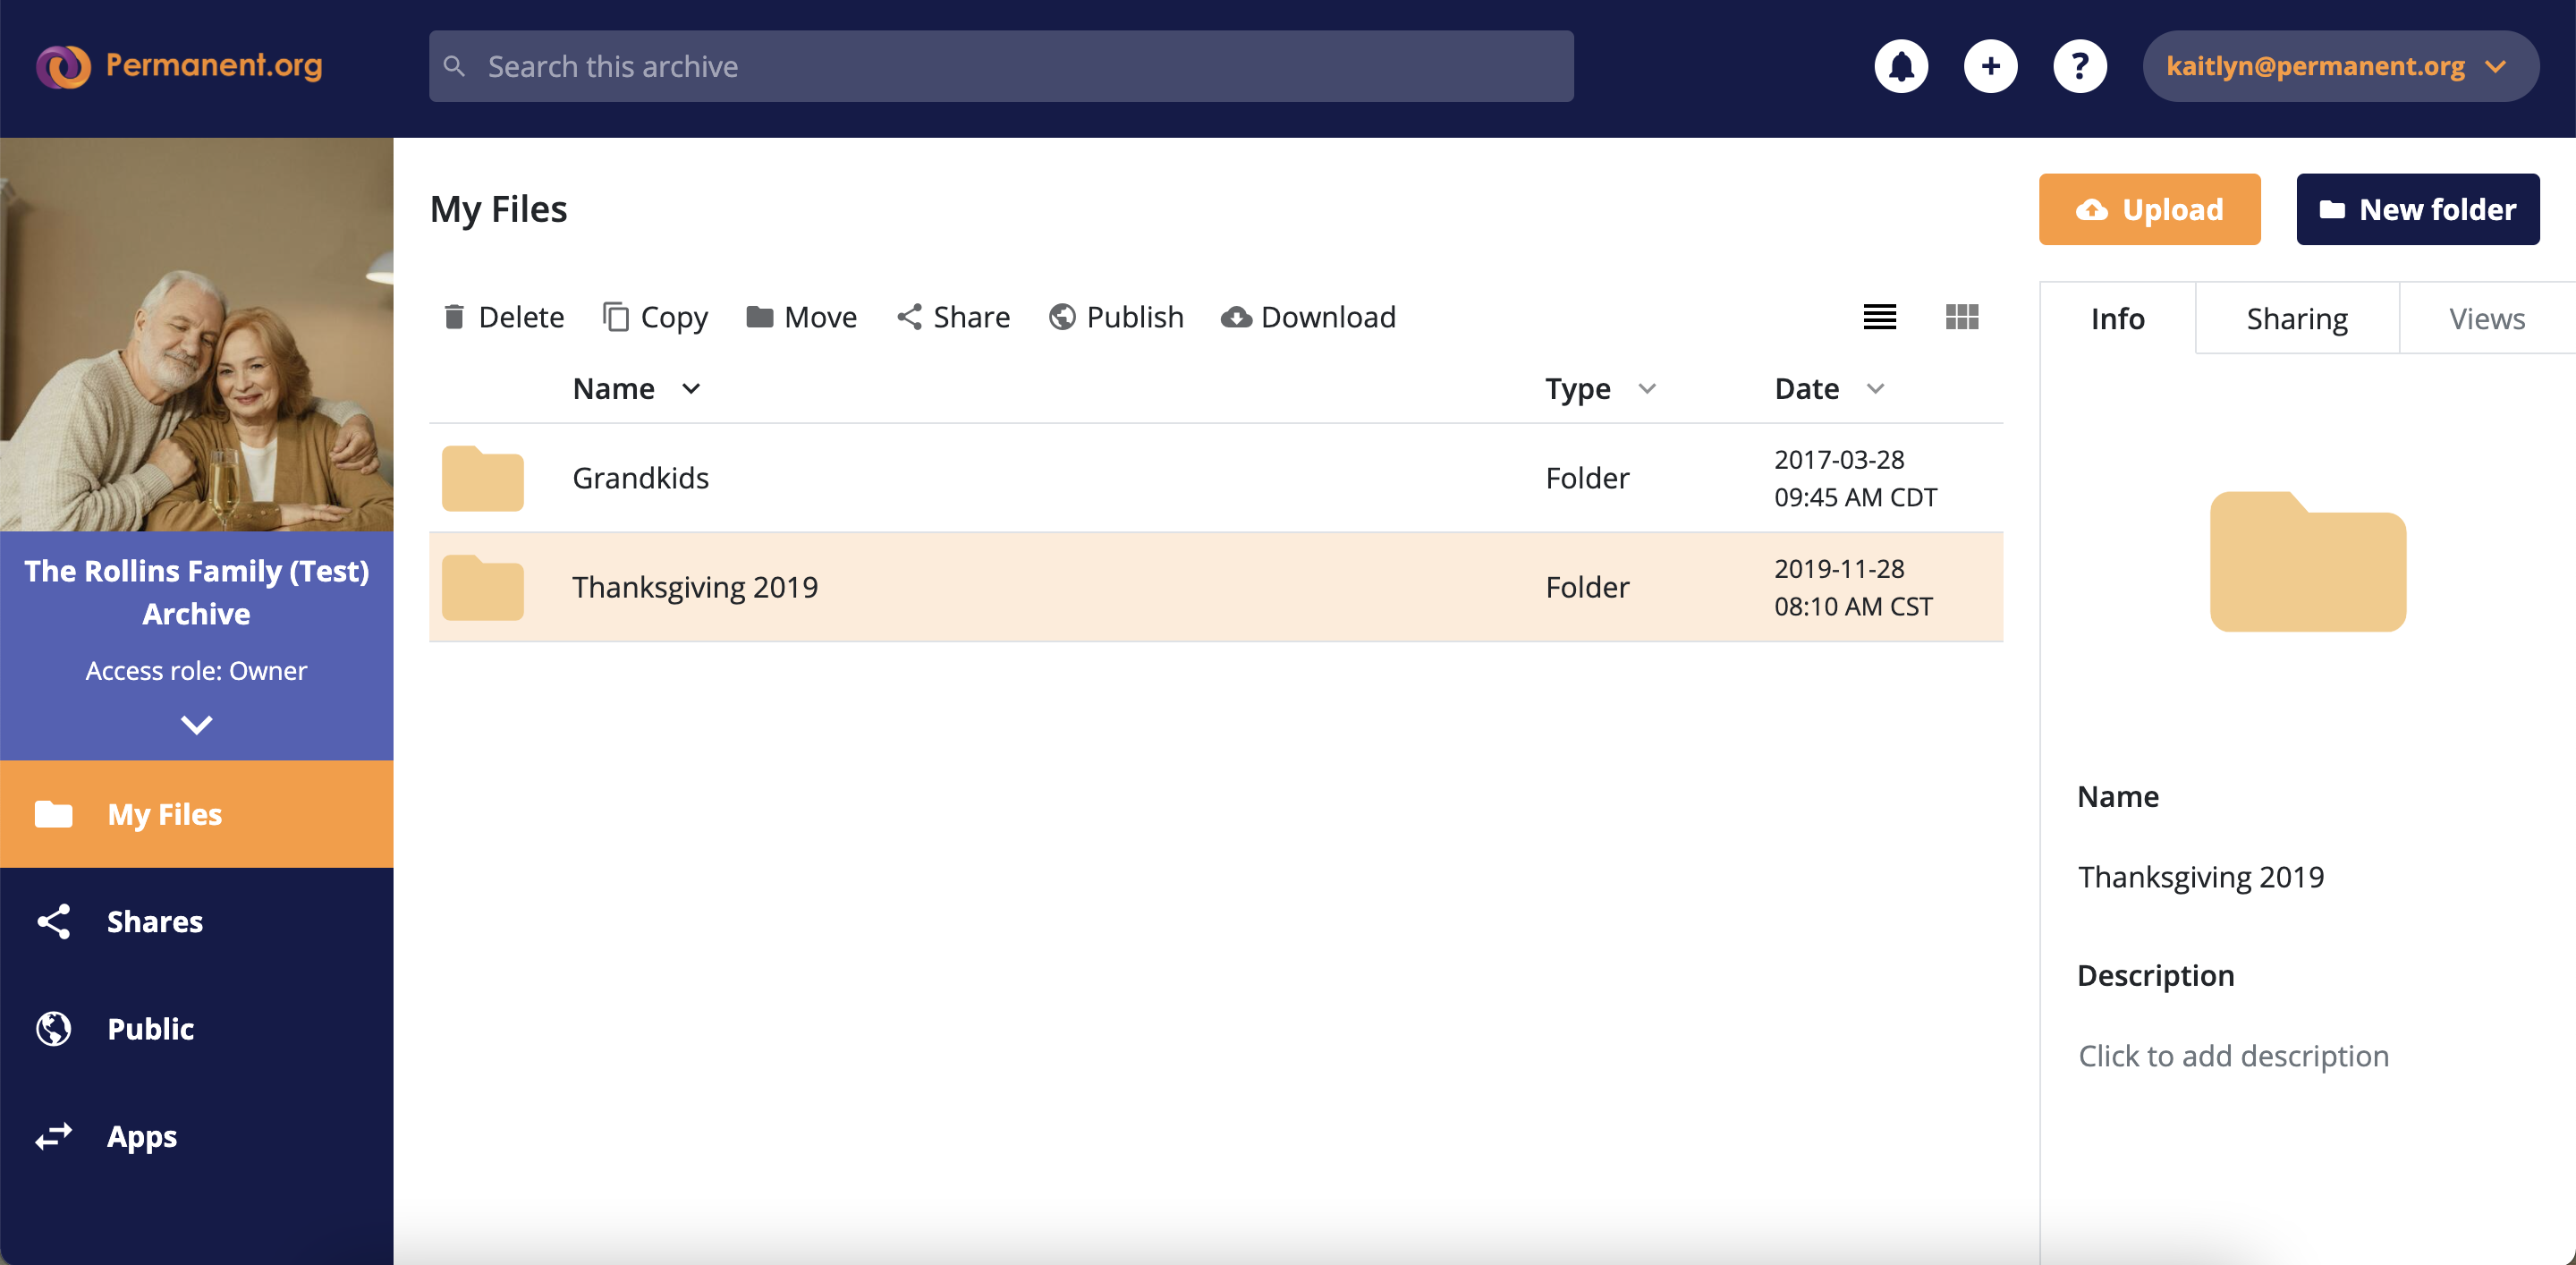This screenshot has height=1265, width=2576.
Task: Click the Move folder toolbar item
Action: point(802,317)
